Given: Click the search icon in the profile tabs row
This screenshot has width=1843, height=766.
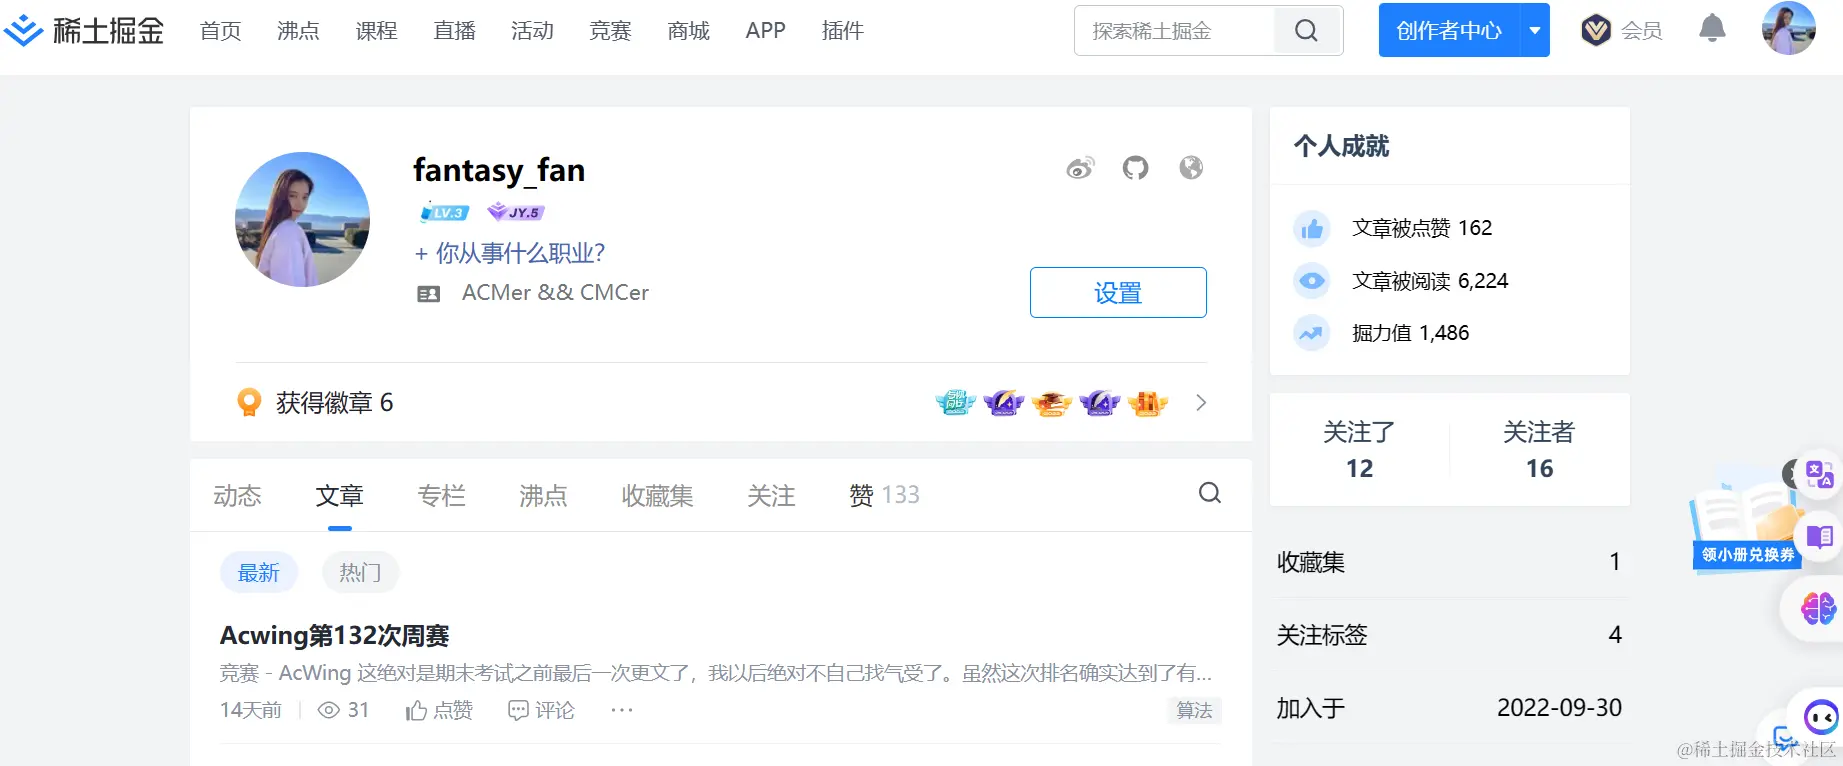Looking at the screenshot, I should tap(1209, 493).
